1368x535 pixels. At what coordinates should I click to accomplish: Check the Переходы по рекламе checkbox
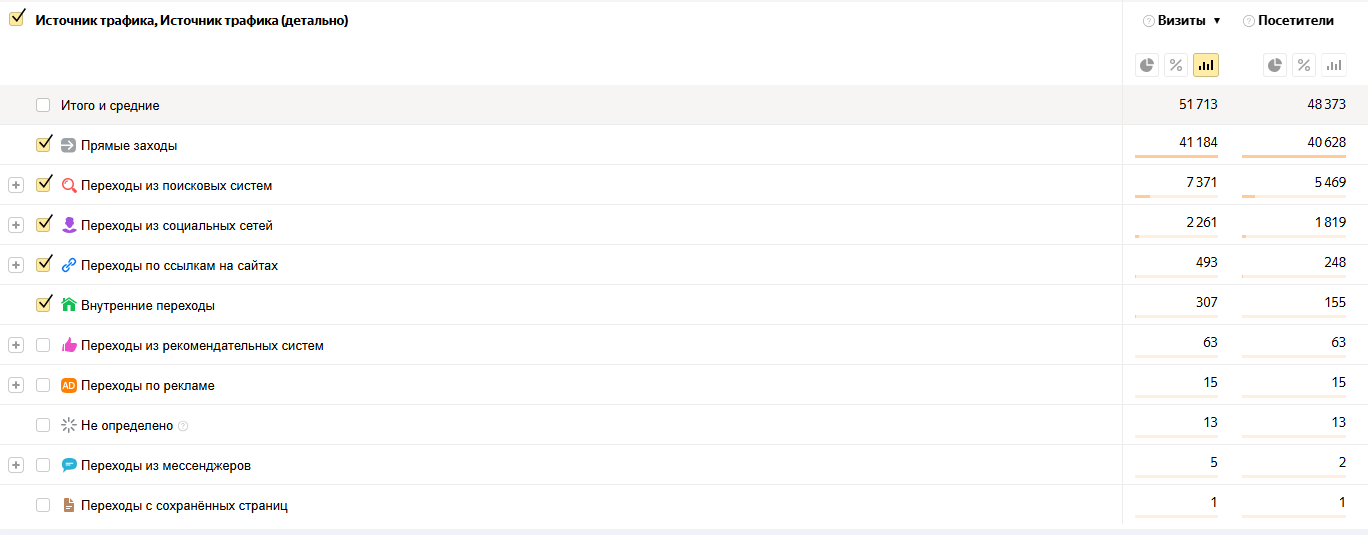click(x=43, y=385)
